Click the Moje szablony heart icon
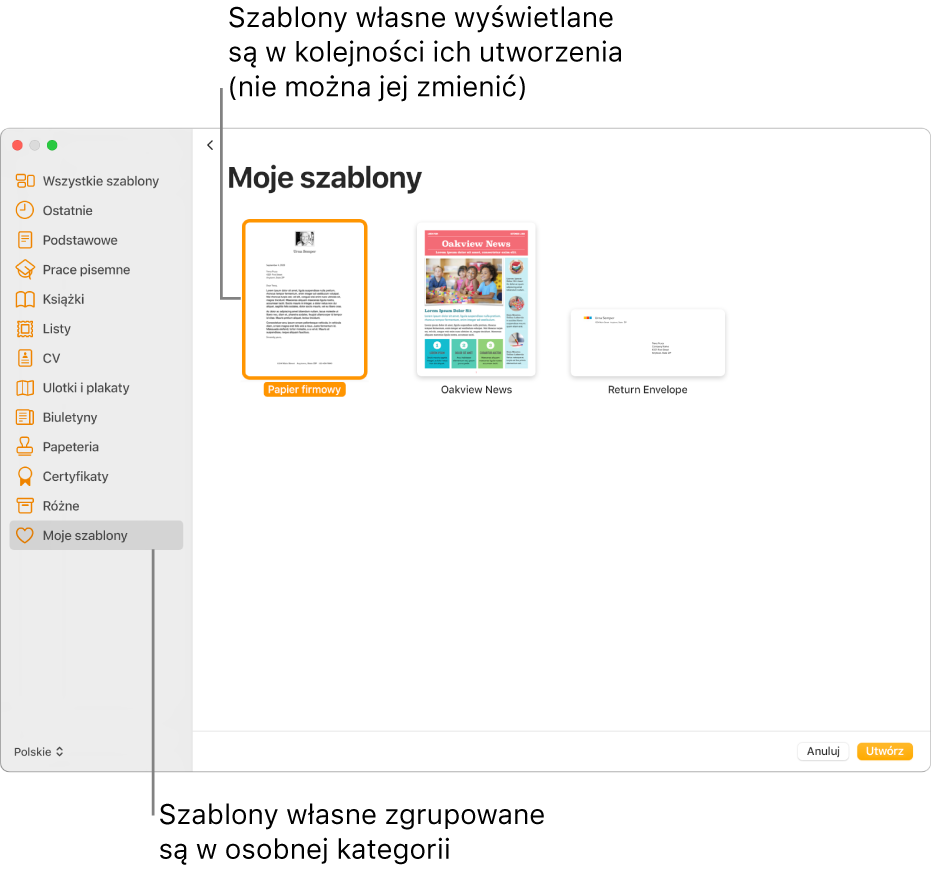Viewport: 931px width, 870px height. click(25, 535)
